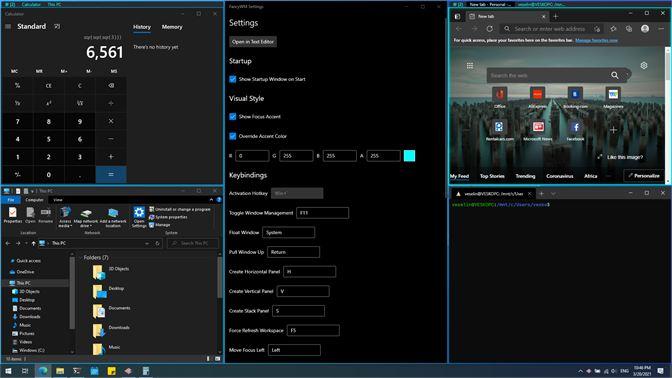
Task: Open Calculator's hamburger navigation menu
Action: pos(8,27)
